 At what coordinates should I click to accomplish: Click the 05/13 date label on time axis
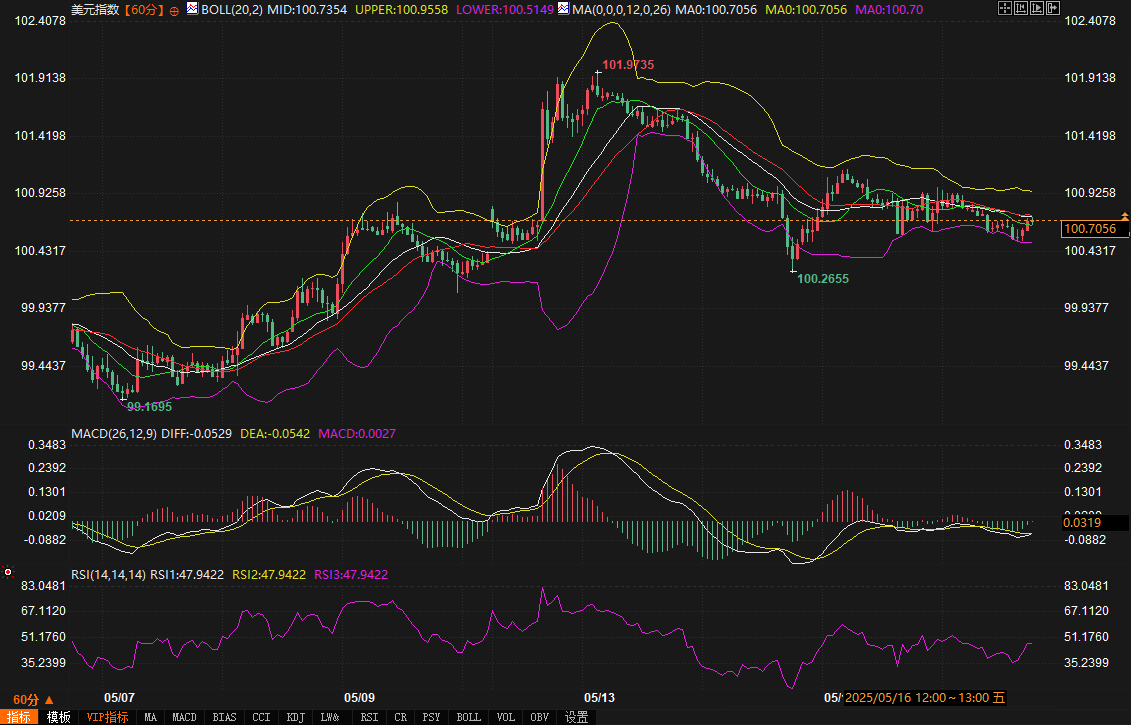[x=599, y=698]
